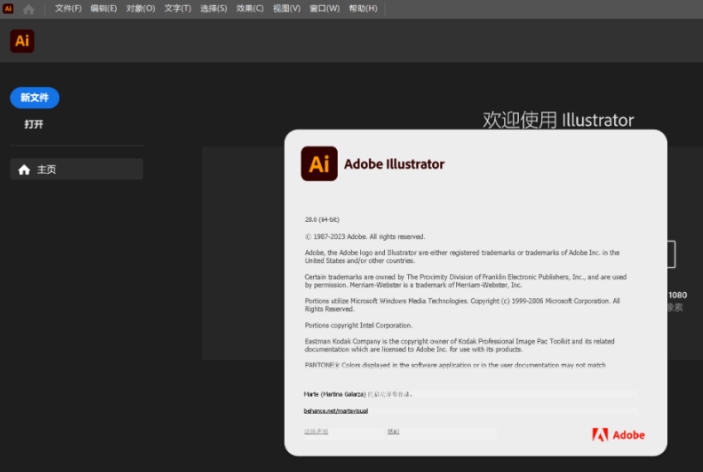Open the 文件(F) menu

pos(68,9)
